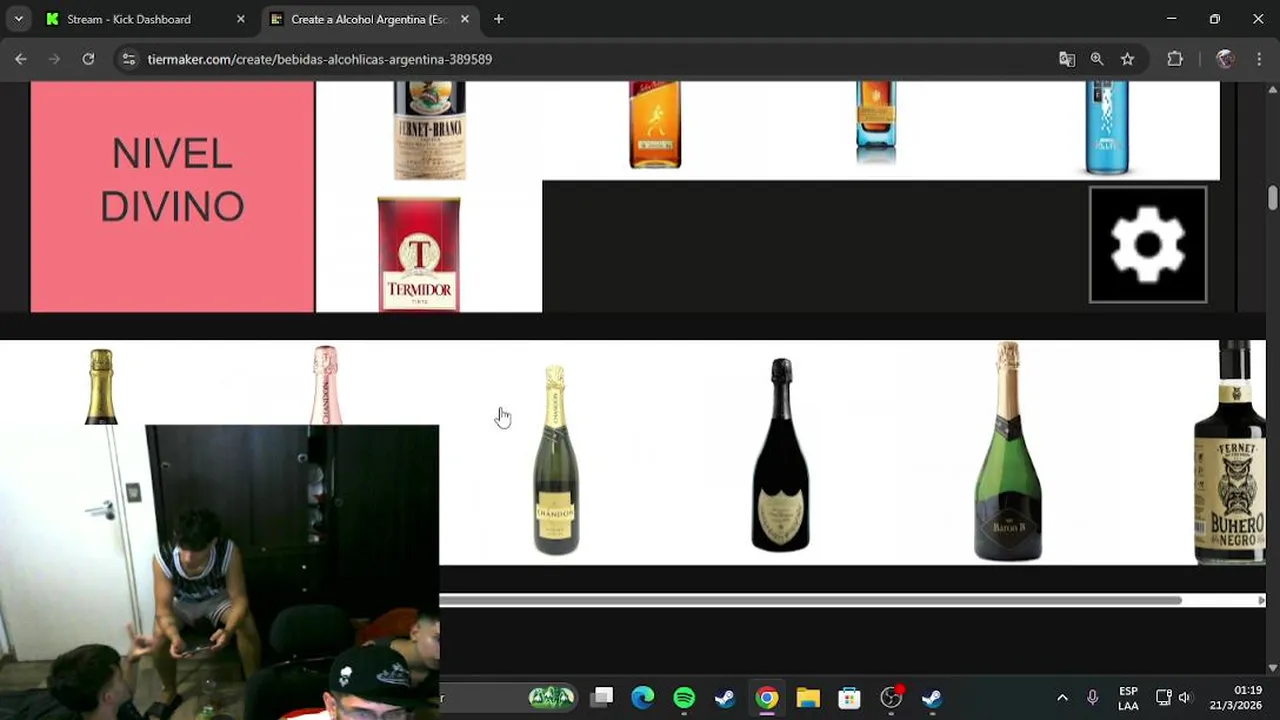The width and height of the screenshot is (1280, 720).
Task: Launch Microsoft Edge from the taskbar
Action: 643,697
